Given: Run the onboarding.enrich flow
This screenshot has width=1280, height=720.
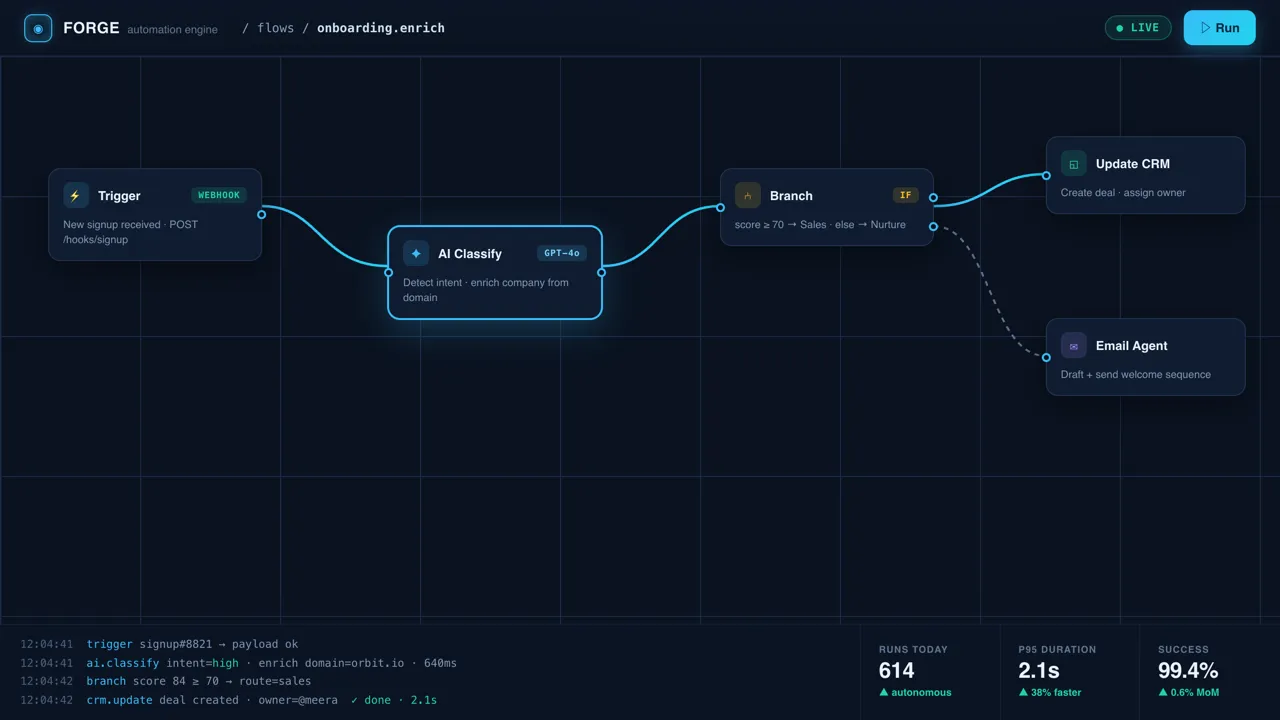Looking at the screenshot, I should [1219, 28].
